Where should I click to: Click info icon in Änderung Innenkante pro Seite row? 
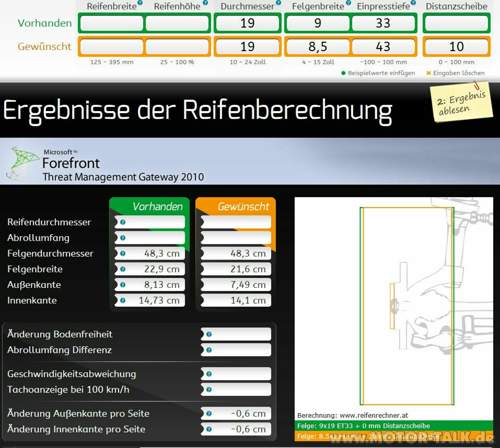[x=209, y=429]
